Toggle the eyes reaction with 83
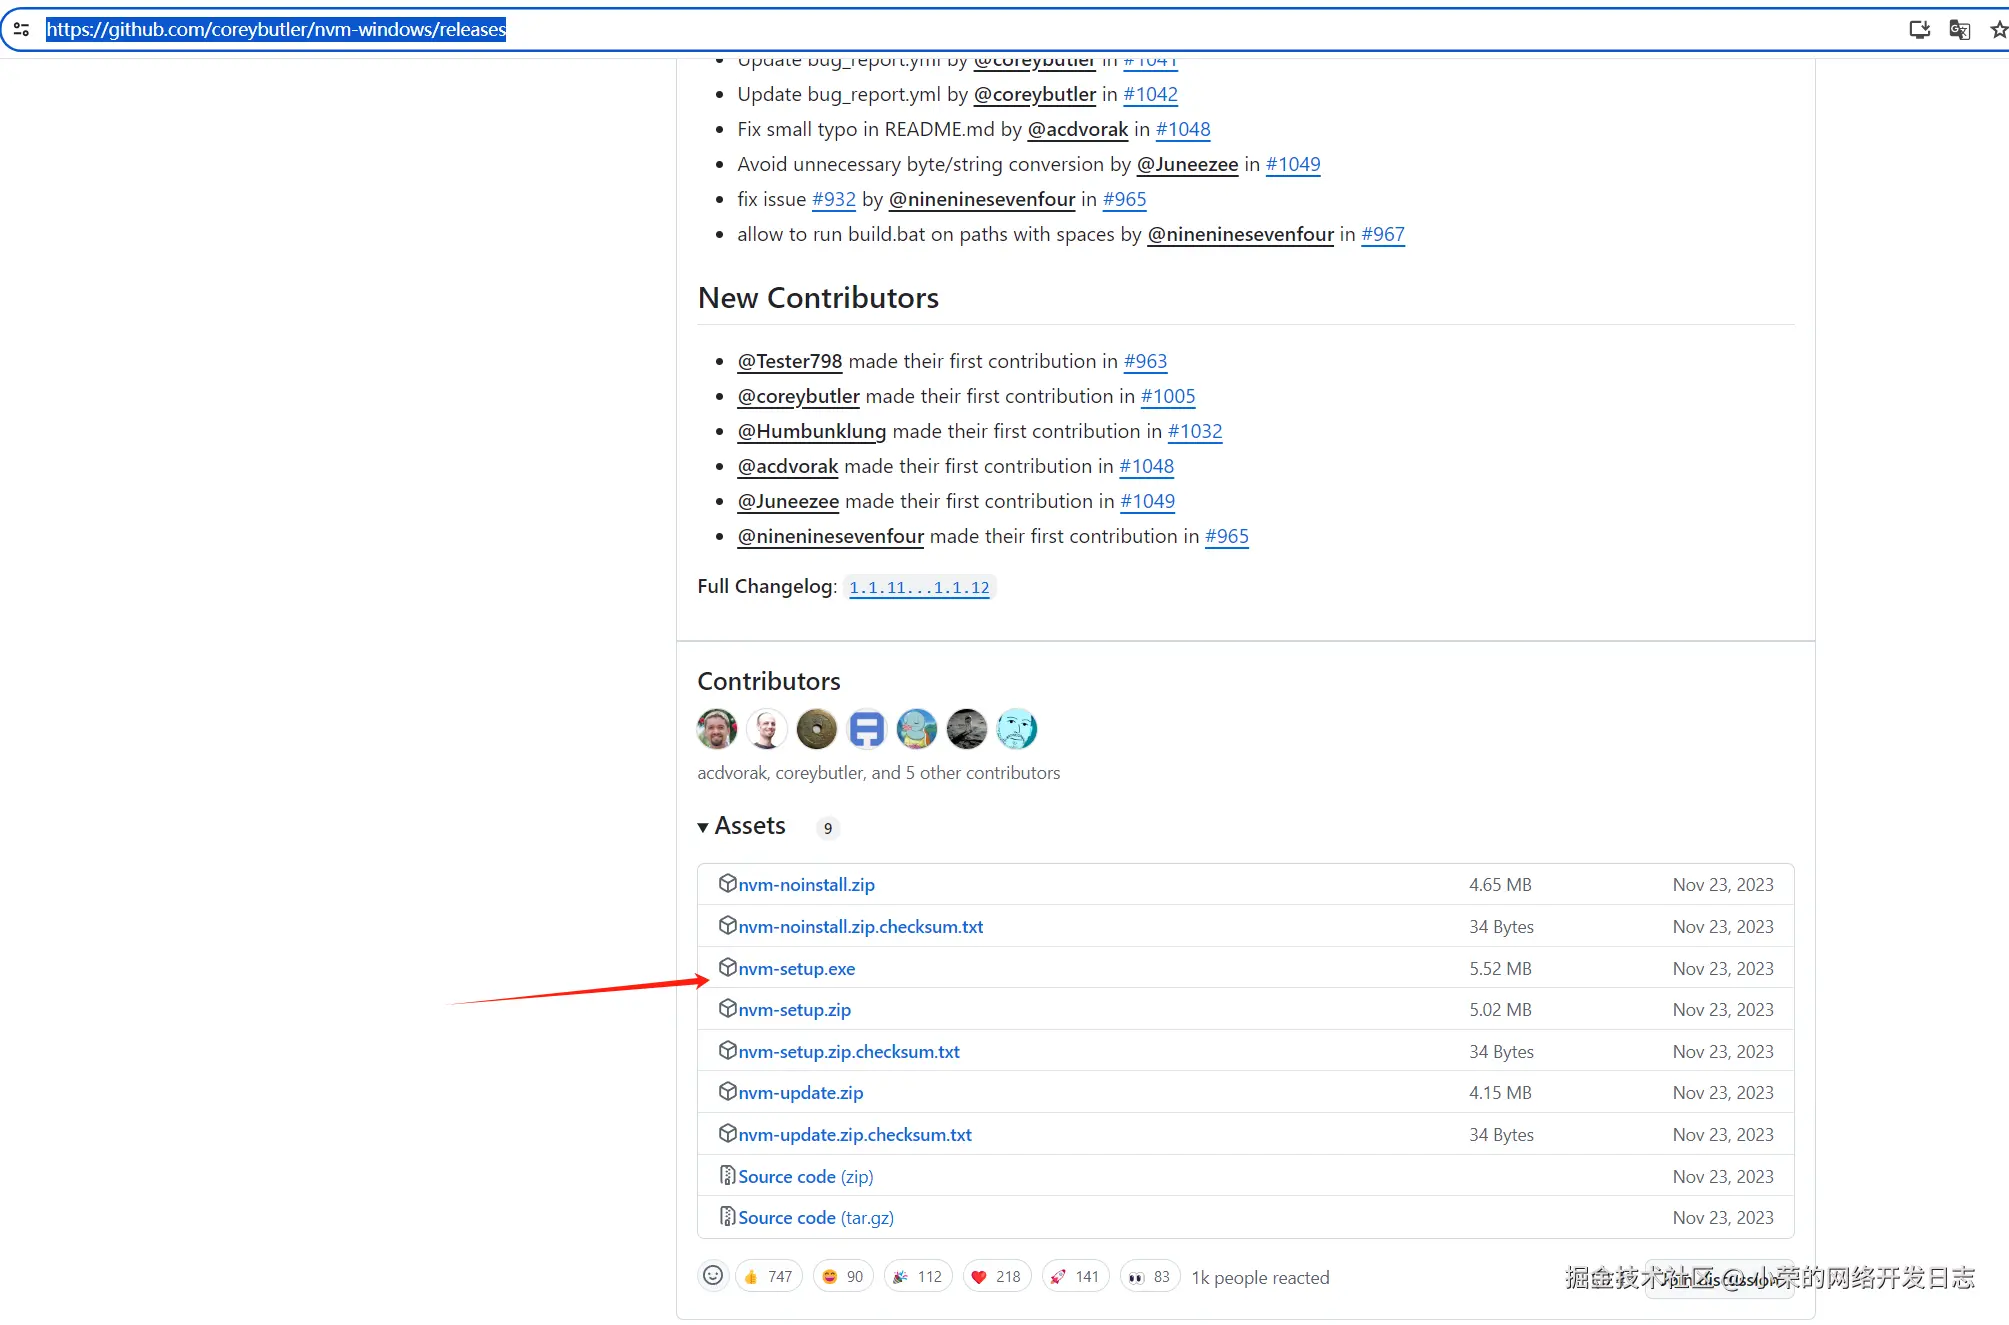 click(1149, 1277)
